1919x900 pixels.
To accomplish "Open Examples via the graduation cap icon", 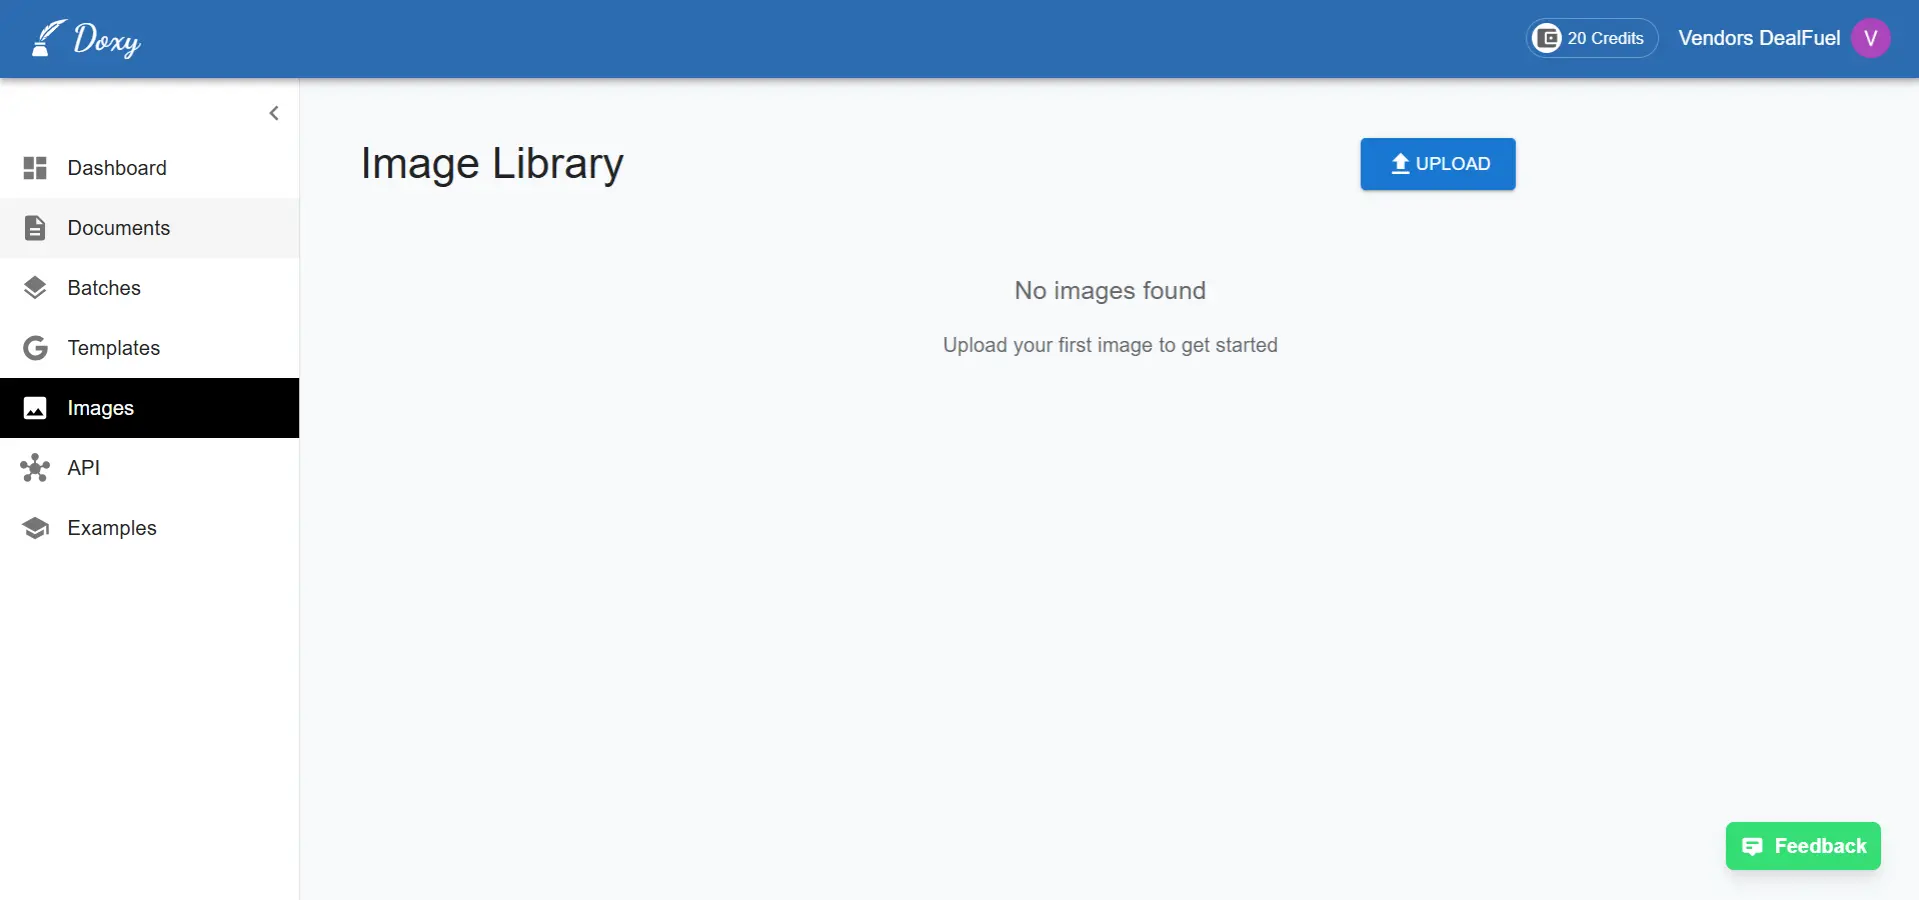I will click(35, 527).
